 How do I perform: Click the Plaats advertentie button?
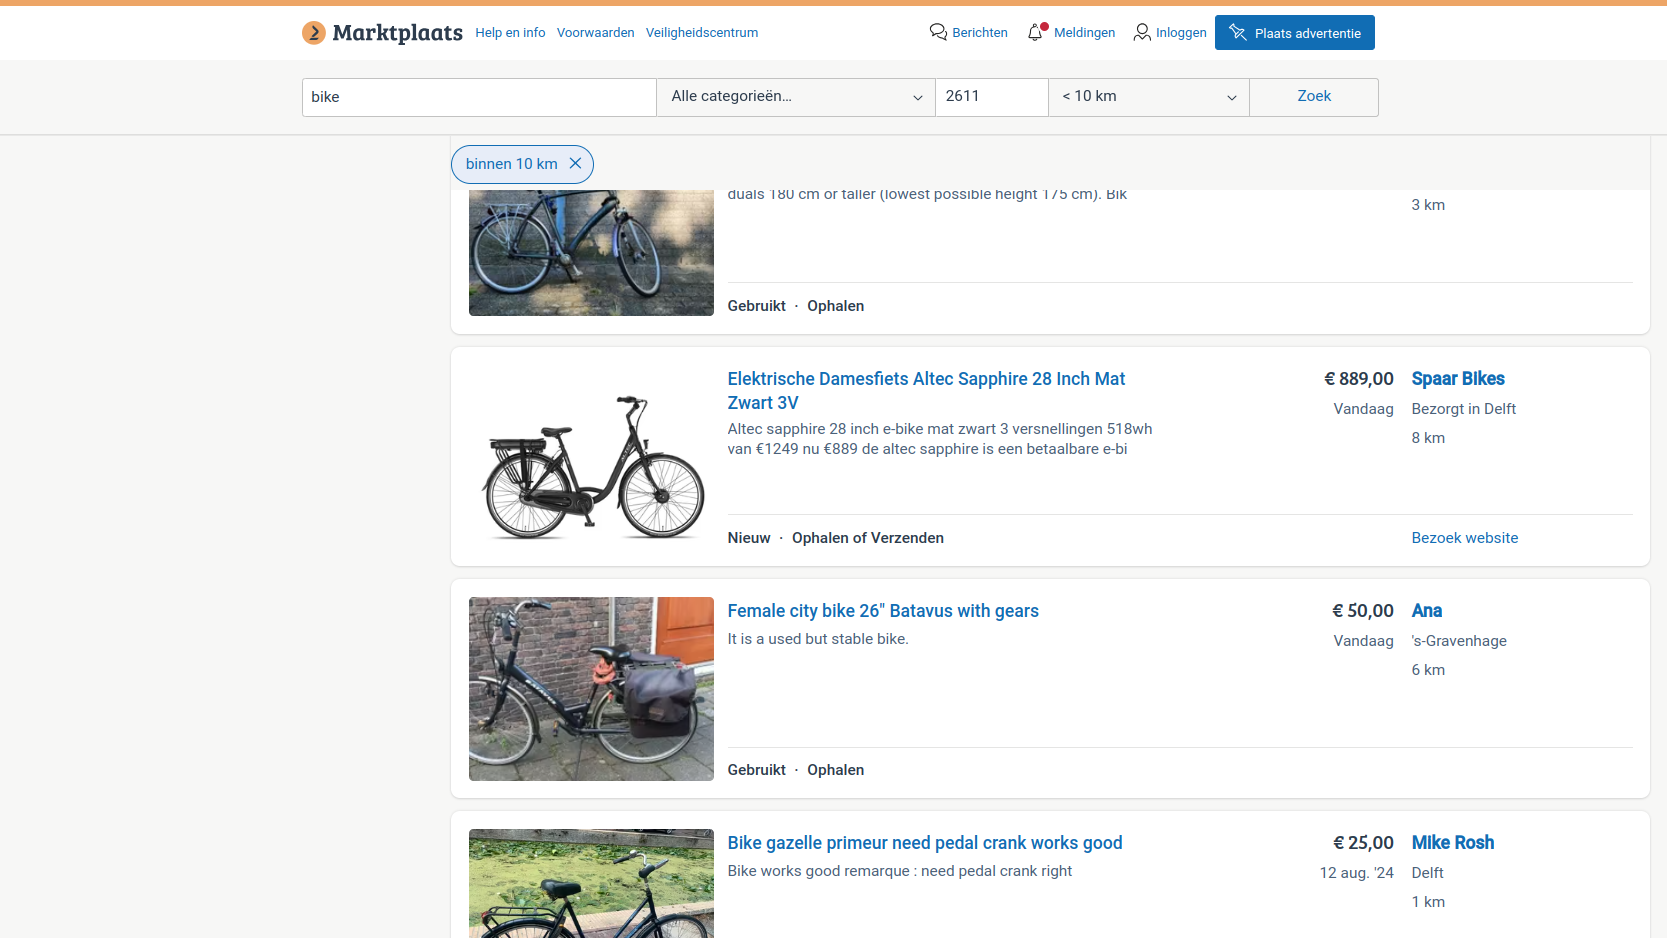[1295, 32]
